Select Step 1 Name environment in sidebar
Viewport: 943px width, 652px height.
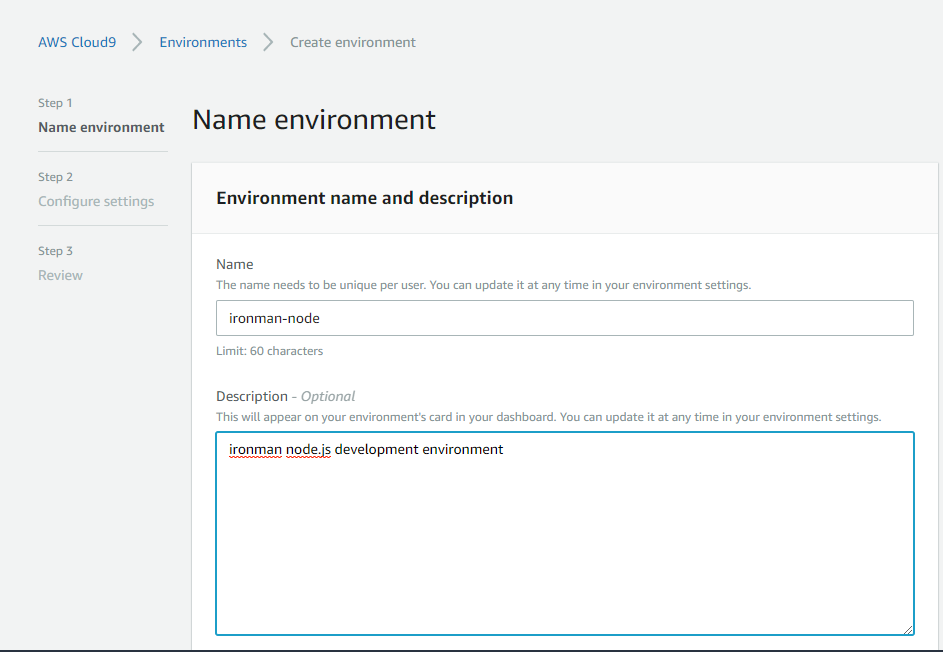[x=101, y=127]
